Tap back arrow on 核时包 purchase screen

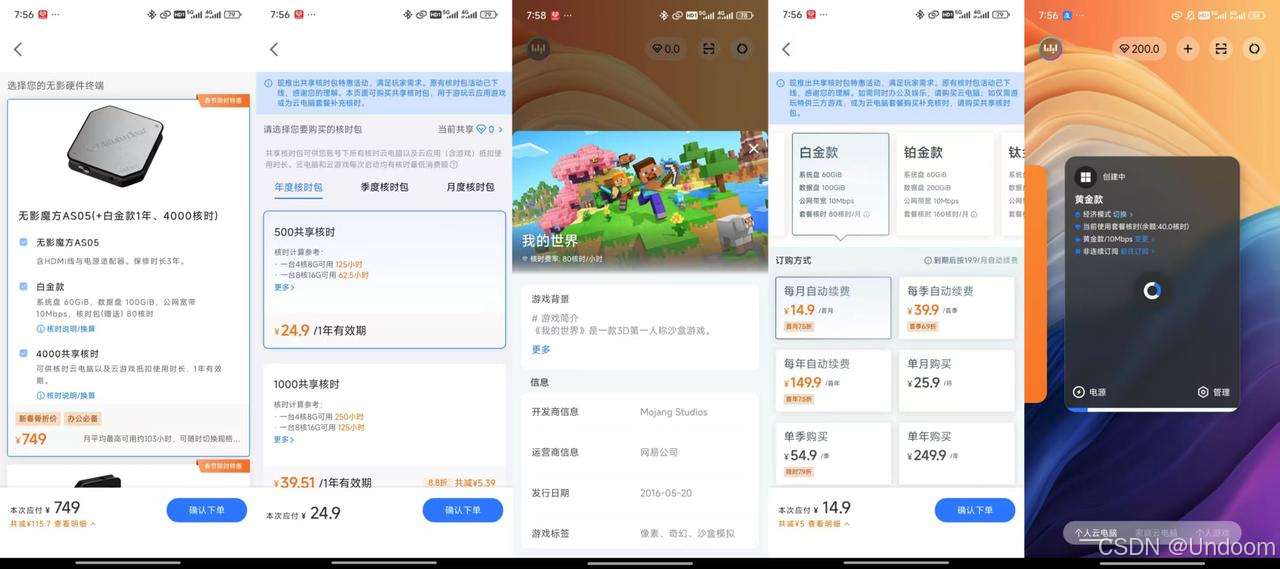273,49
